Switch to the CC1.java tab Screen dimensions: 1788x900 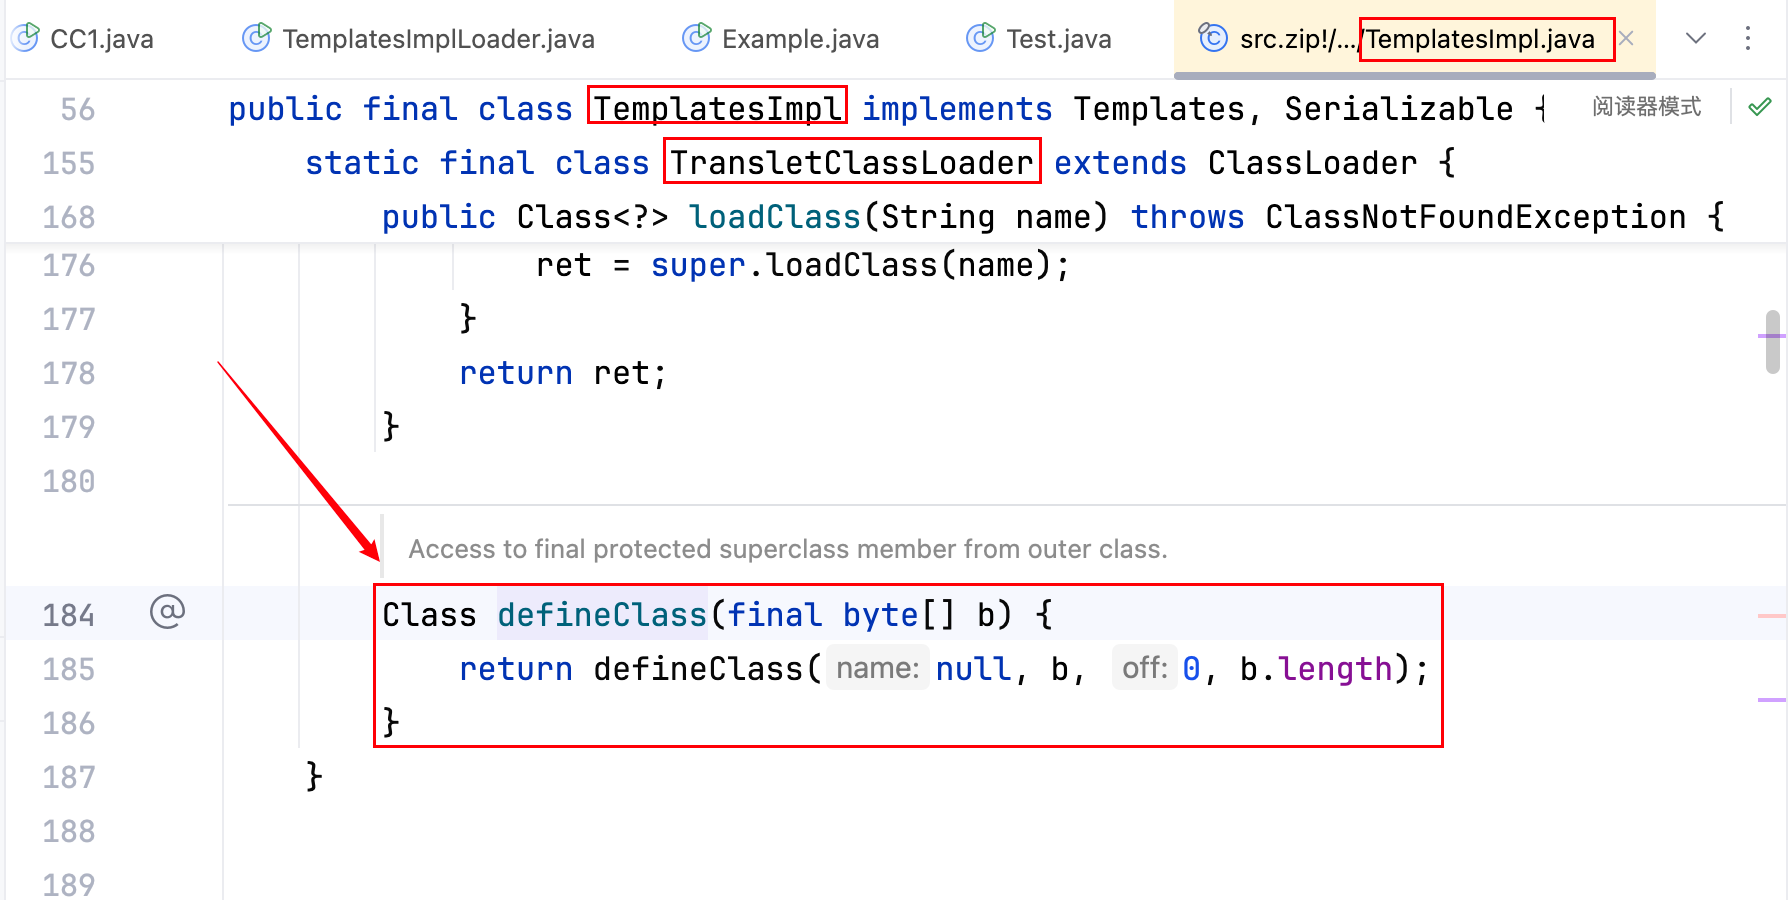101,39
